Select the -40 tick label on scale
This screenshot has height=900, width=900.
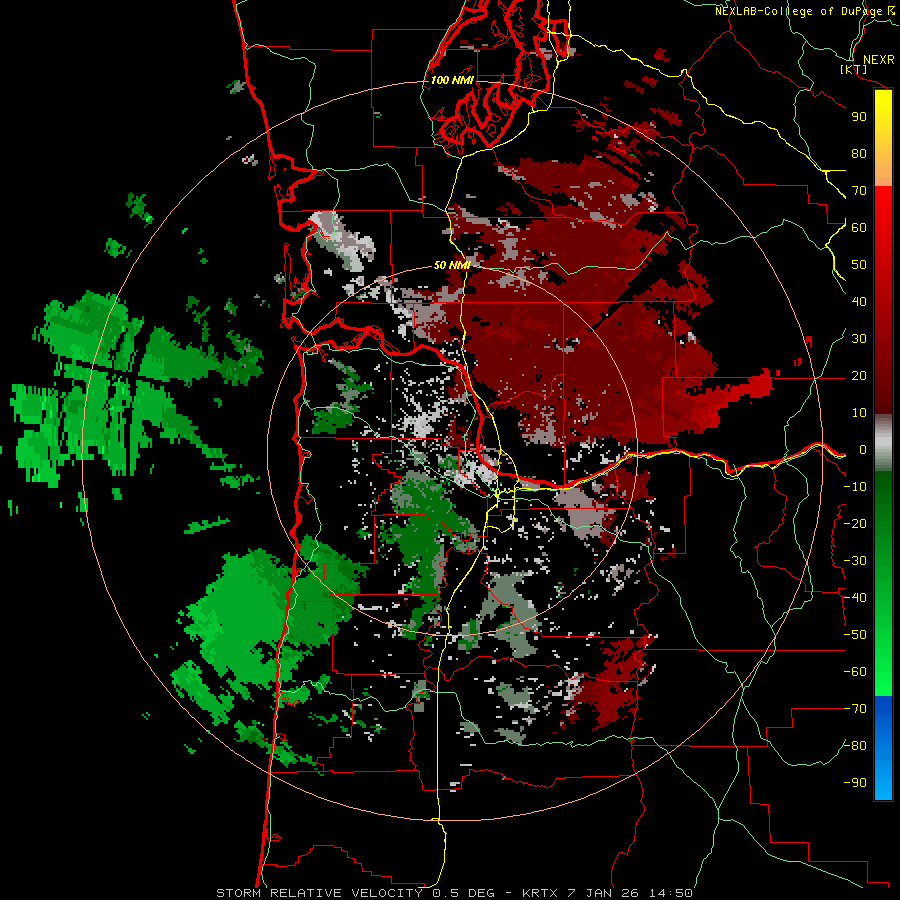coord(855,598)
